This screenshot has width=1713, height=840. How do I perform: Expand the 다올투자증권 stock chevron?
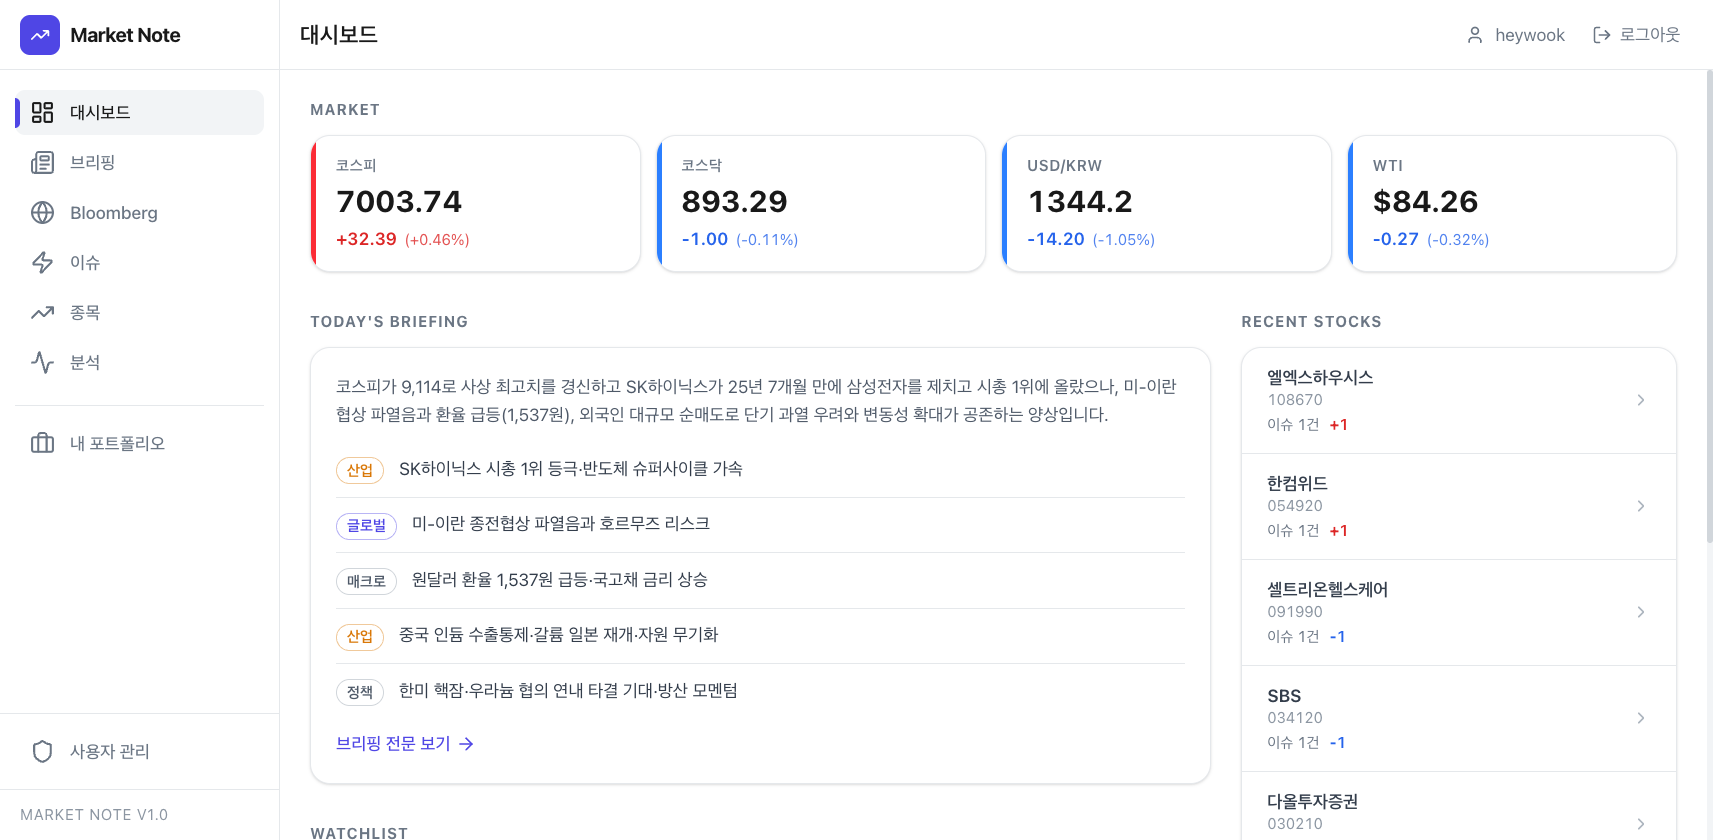pos(1641,824)
